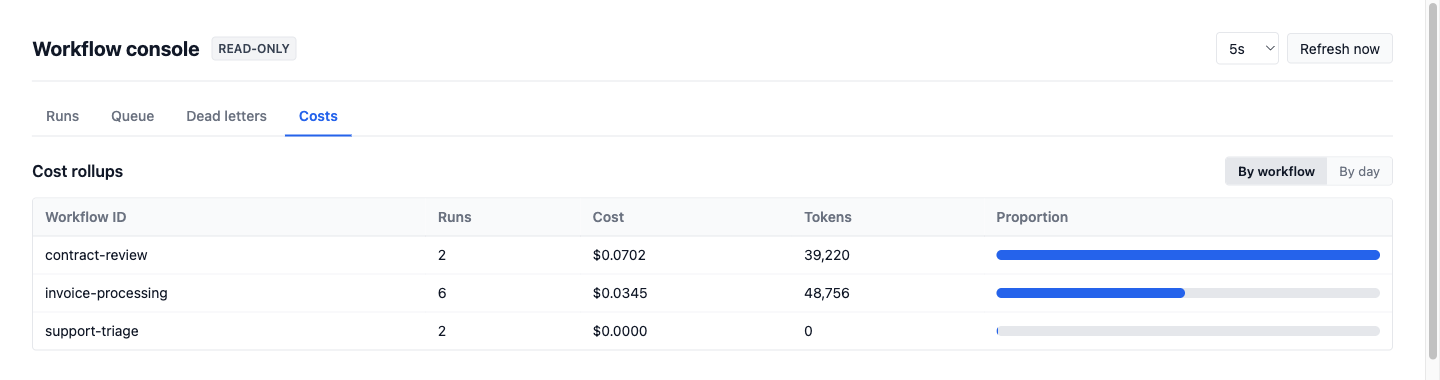Click the Cost rollups section title

[x=78, y=171]
